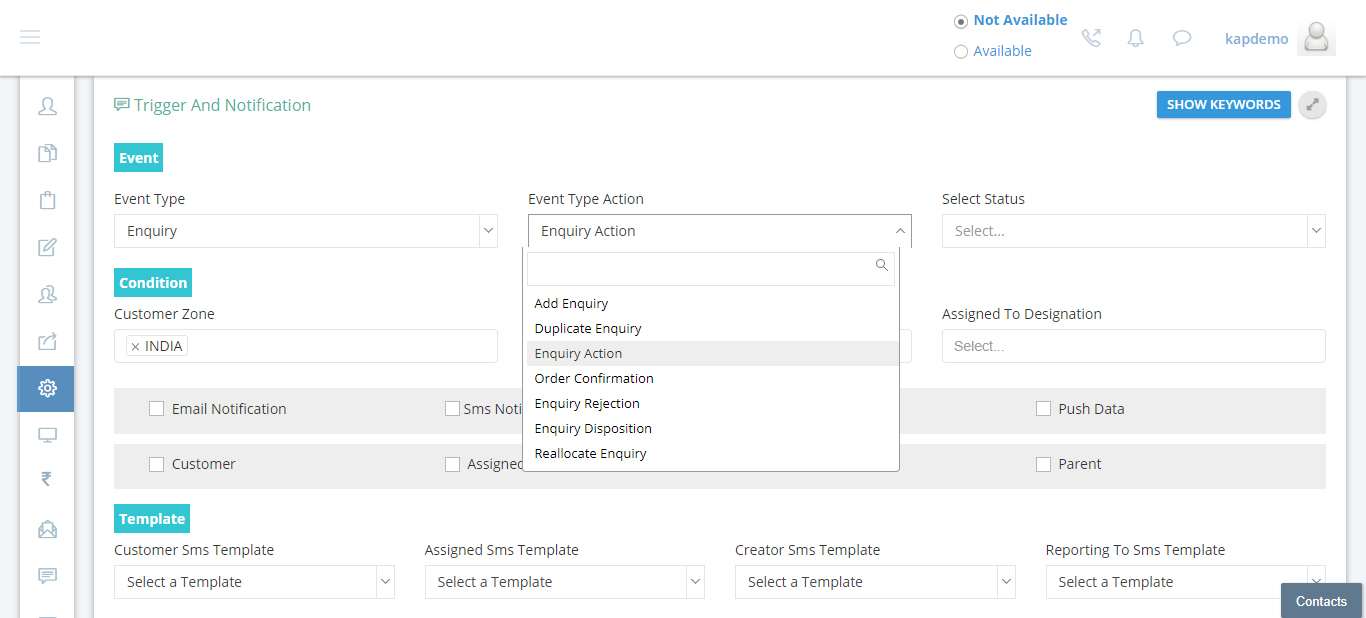The image size is (1366, 618).
Task: Expand Event Type dropdown showing Enquiry
Action: pos(306,231)
